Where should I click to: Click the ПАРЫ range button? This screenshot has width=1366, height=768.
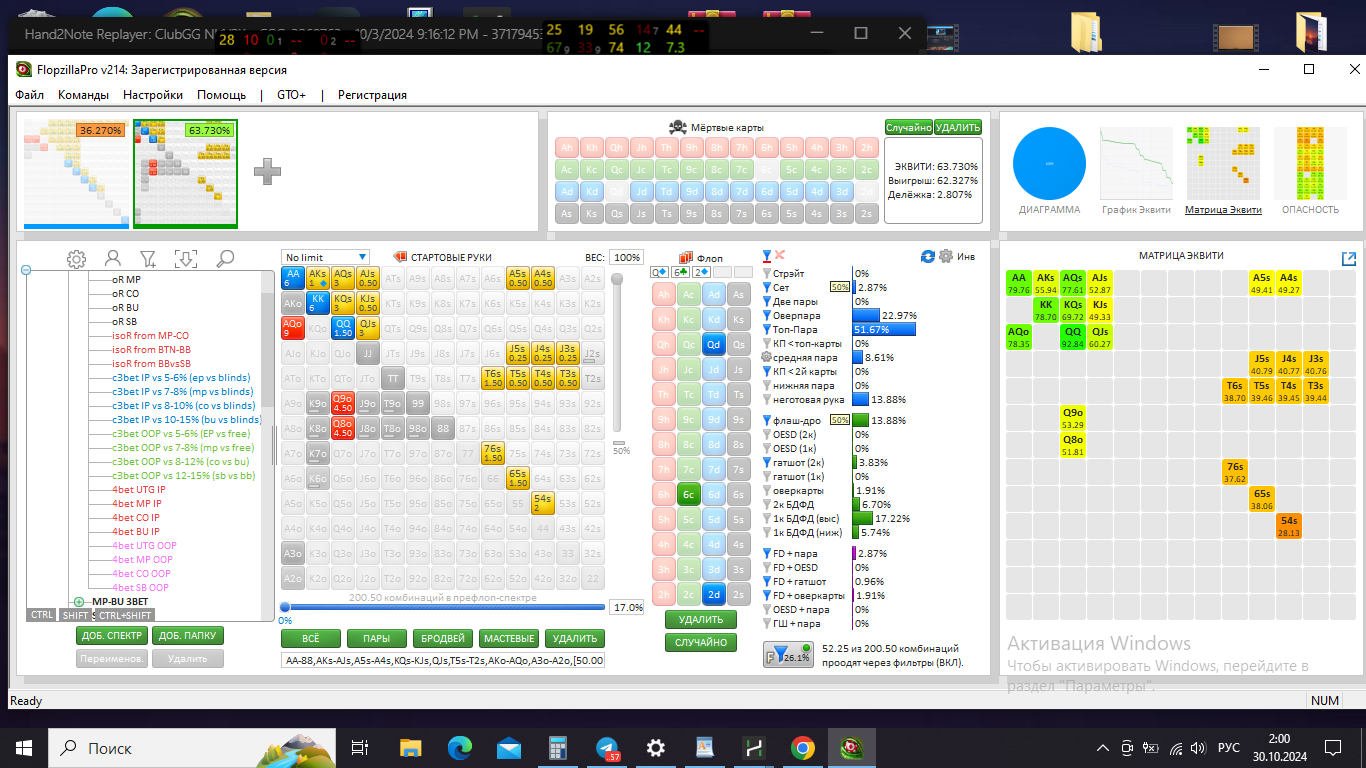(x=377, y=638)
